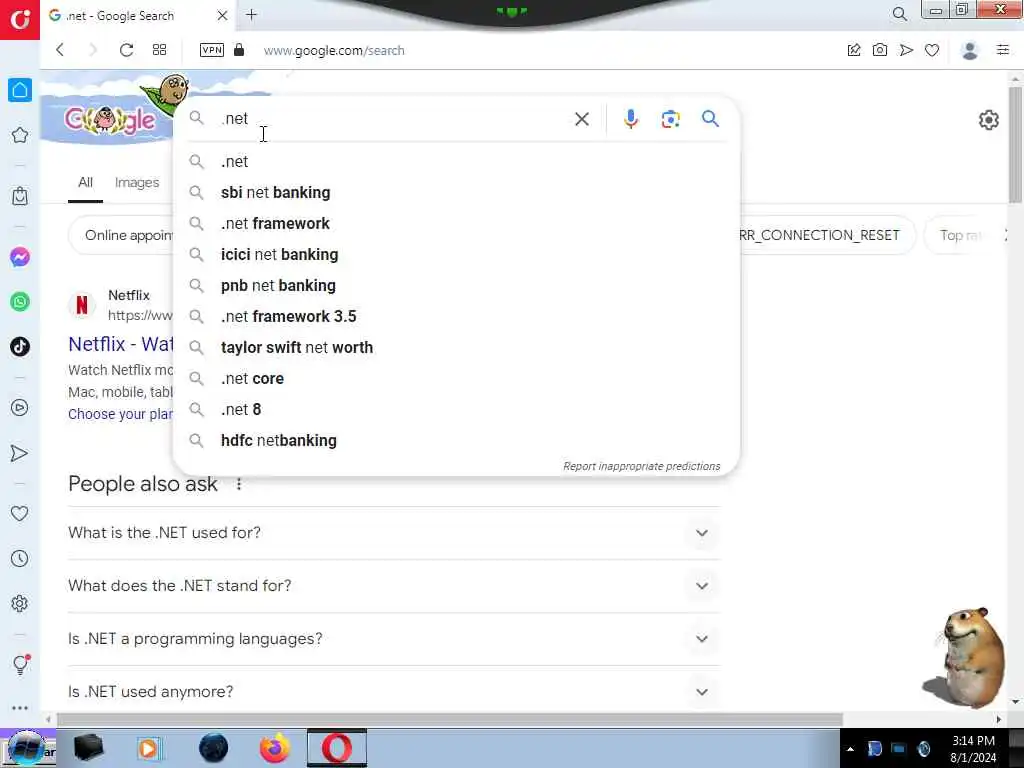Viewport: 1024px width, 768px height.
Task: Open sidebar My Flow arrow icon
Action: tap(20, 453)
